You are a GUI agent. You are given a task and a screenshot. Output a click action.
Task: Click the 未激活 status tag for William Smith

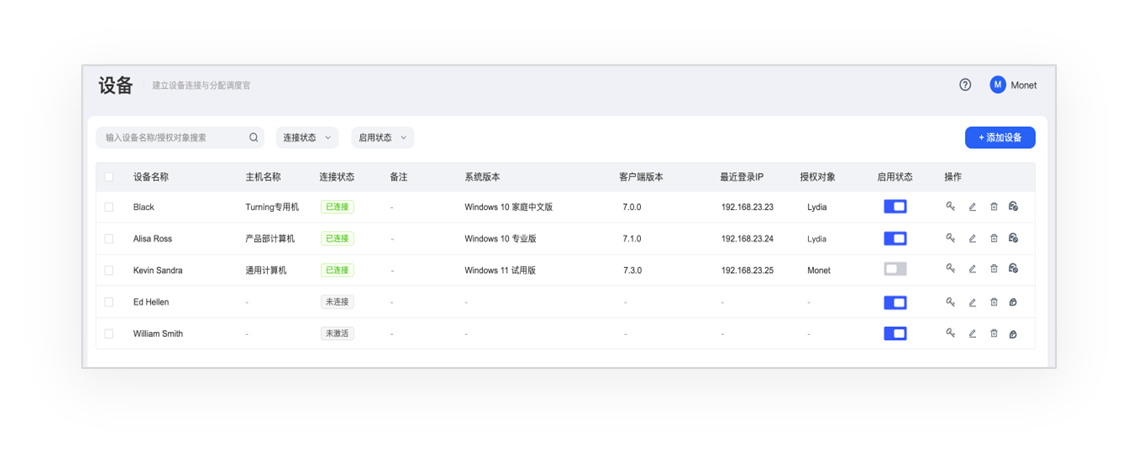tap(337, 334)
